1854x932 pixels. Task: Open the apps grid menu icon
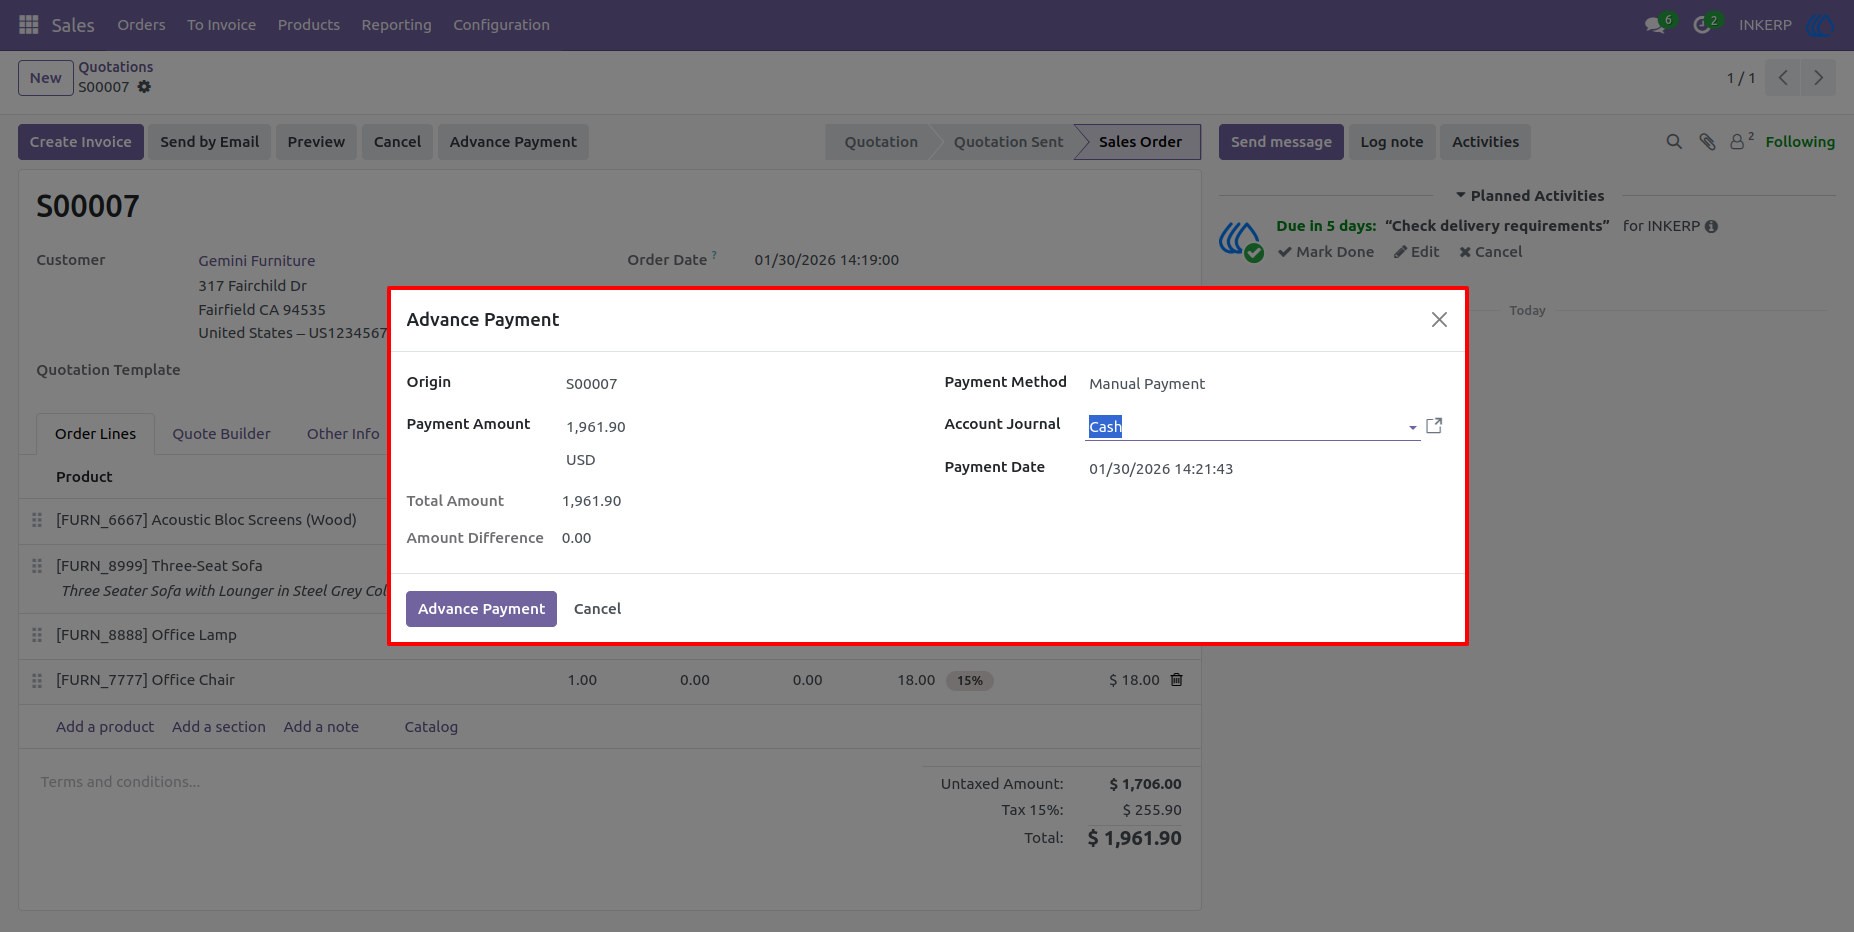click(28, 24)
